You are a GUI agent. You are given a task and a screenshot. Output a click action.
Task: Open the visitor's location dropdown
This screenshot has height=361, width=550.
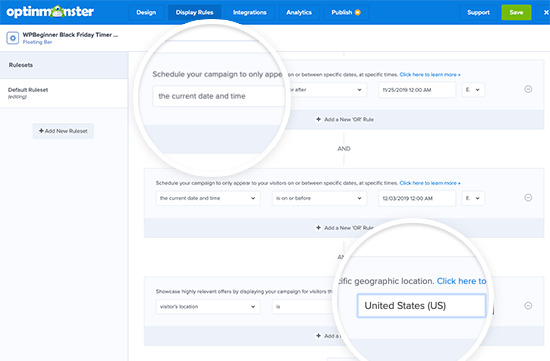pos(208,307)
